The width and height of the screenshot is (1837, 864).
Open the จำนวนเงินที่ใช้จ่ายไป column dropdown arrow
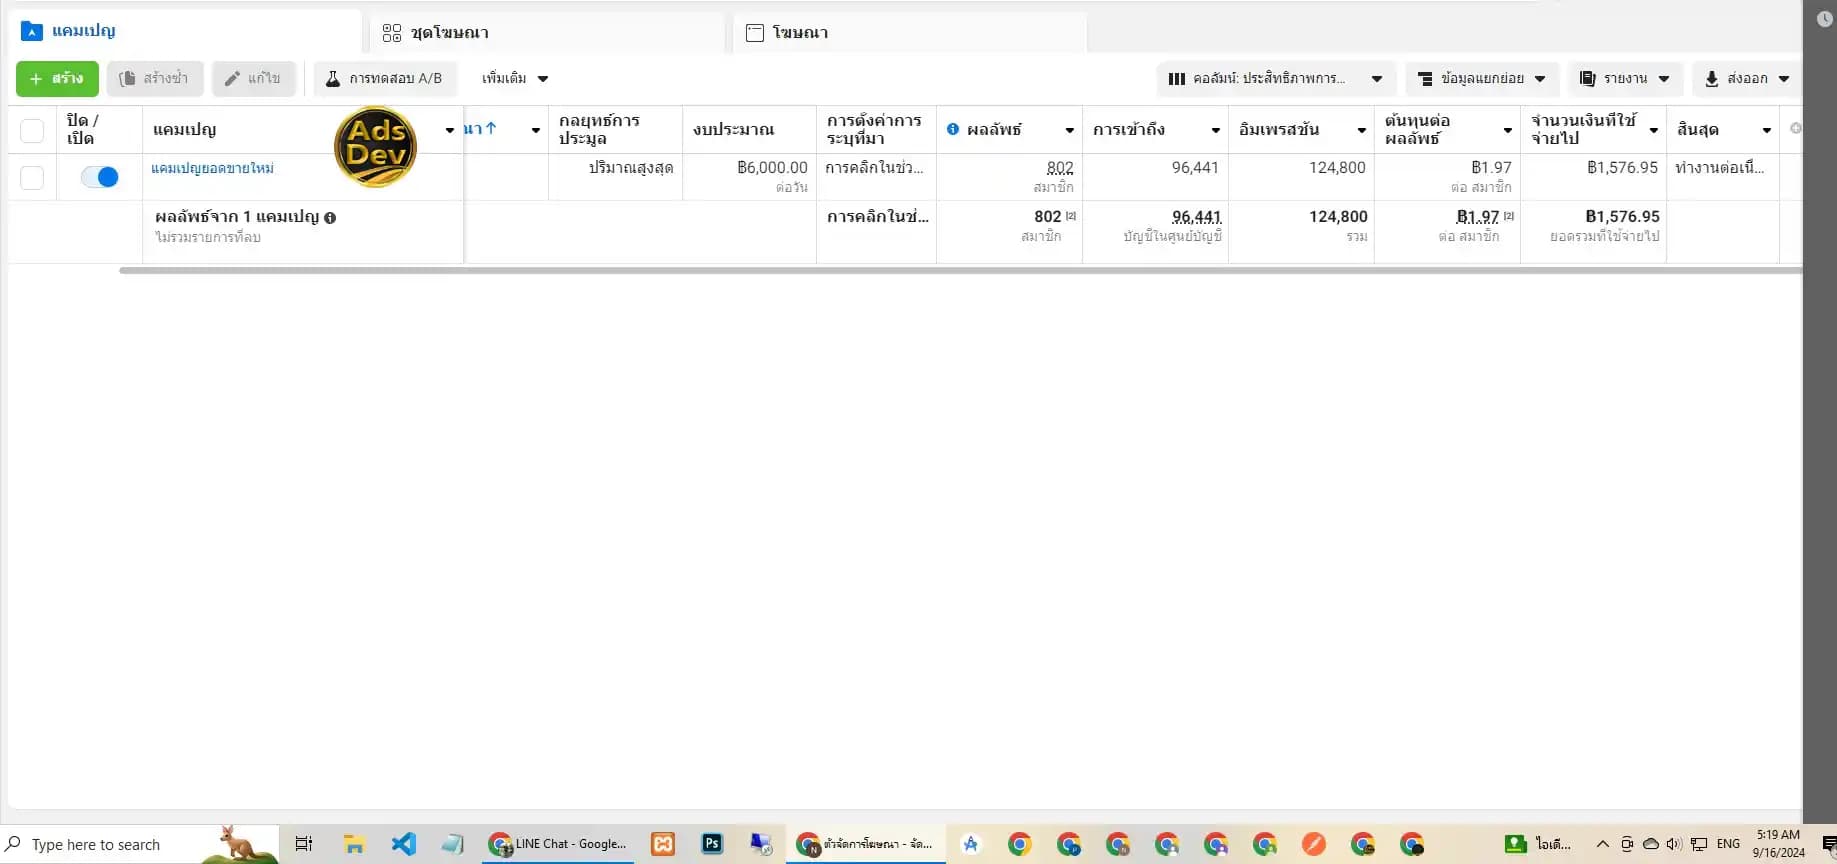[x=1653, y=130]
